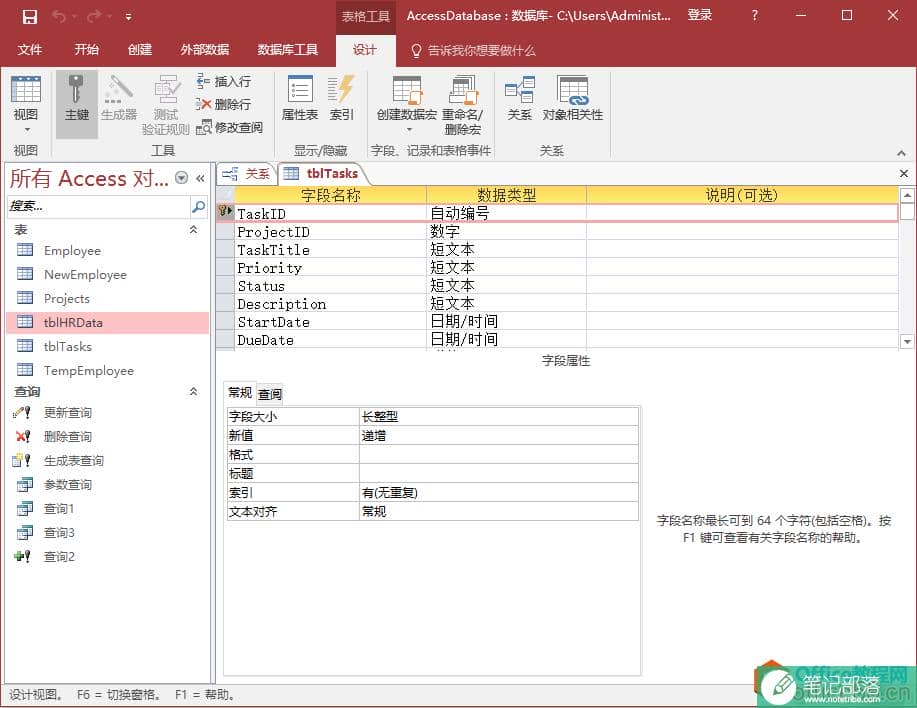Click the Undo arrow icon
Image resolution: width=917 pixels, height=708 pixels.
(x=59, y=16)
